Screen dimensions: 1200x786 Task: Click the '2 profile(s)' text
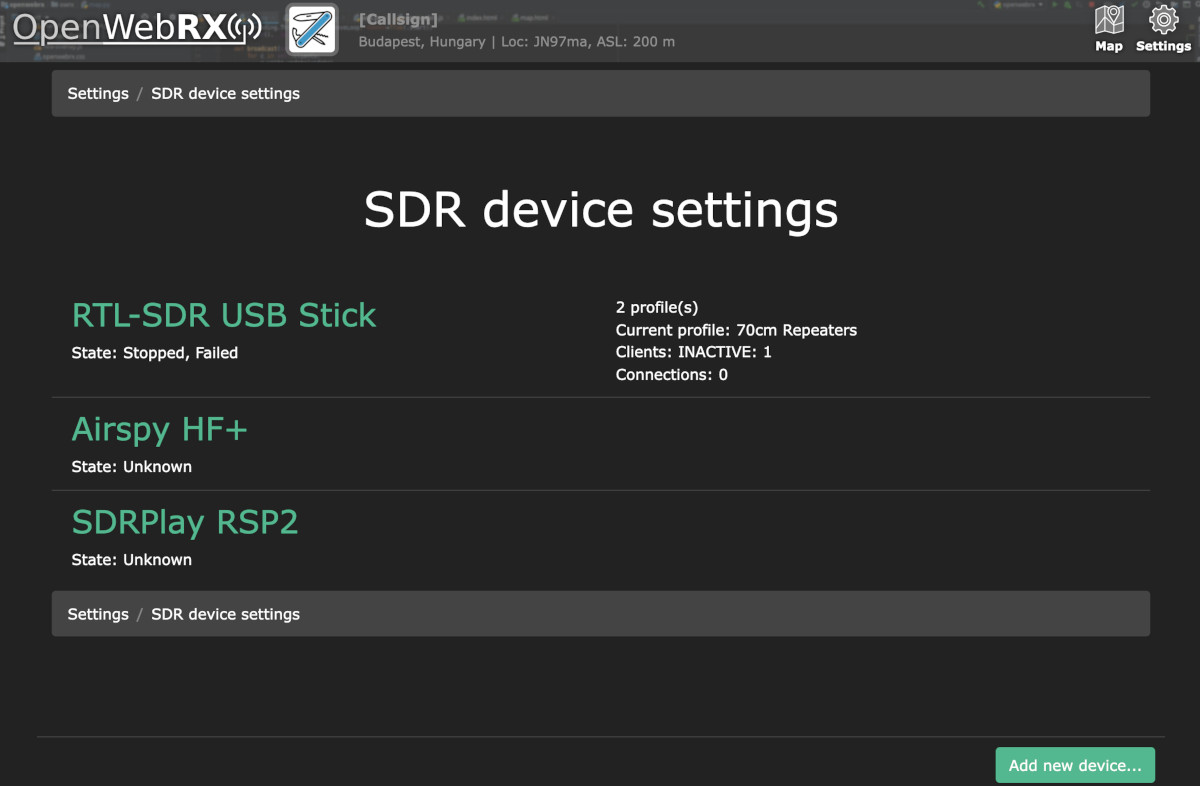pyautogui.click(x=657, y=307)
